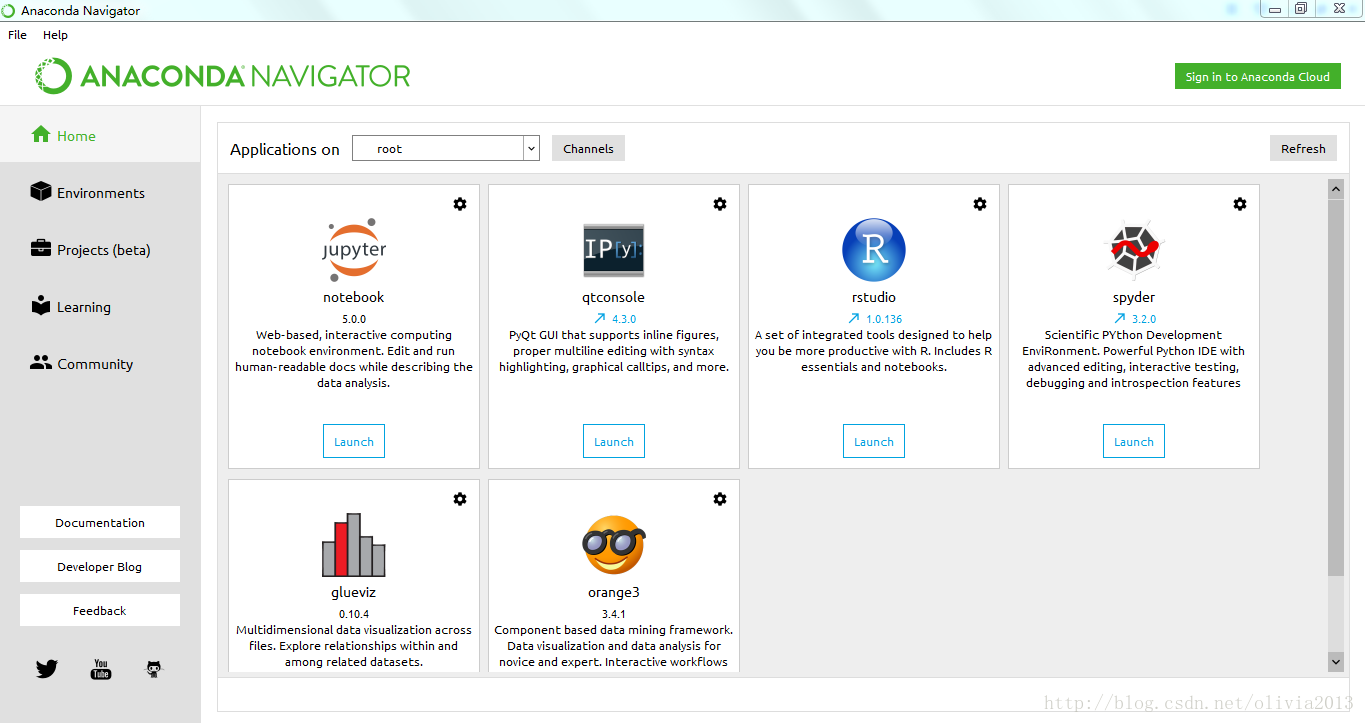Image resolution: width=1365 pixels, height=723 pixels.
Task: Open the qtconsole gear settings
Action: pos(720,204)
